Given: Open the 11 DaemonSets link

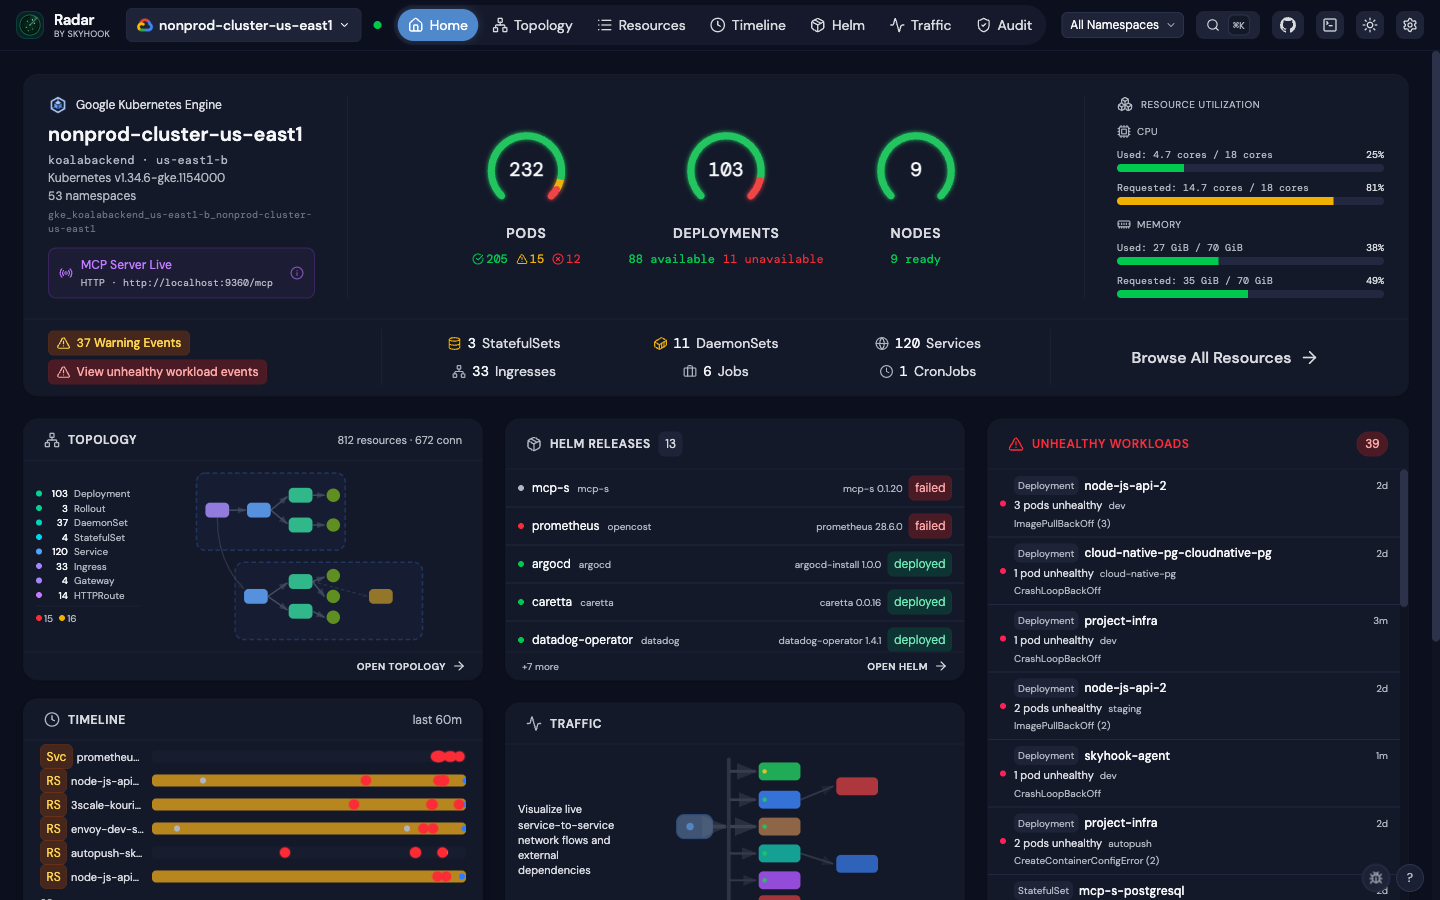Looking at the screenshot, I should point(716,343).
